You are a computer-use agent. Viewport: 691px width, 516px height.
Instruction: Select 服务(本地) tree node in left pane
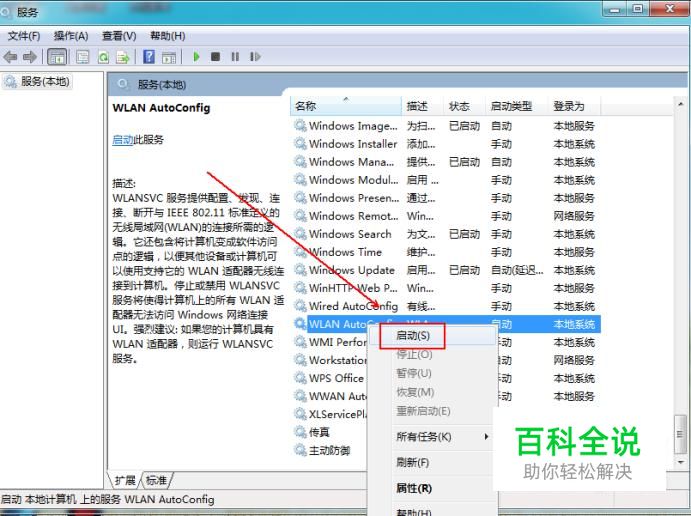coord(37,82)
